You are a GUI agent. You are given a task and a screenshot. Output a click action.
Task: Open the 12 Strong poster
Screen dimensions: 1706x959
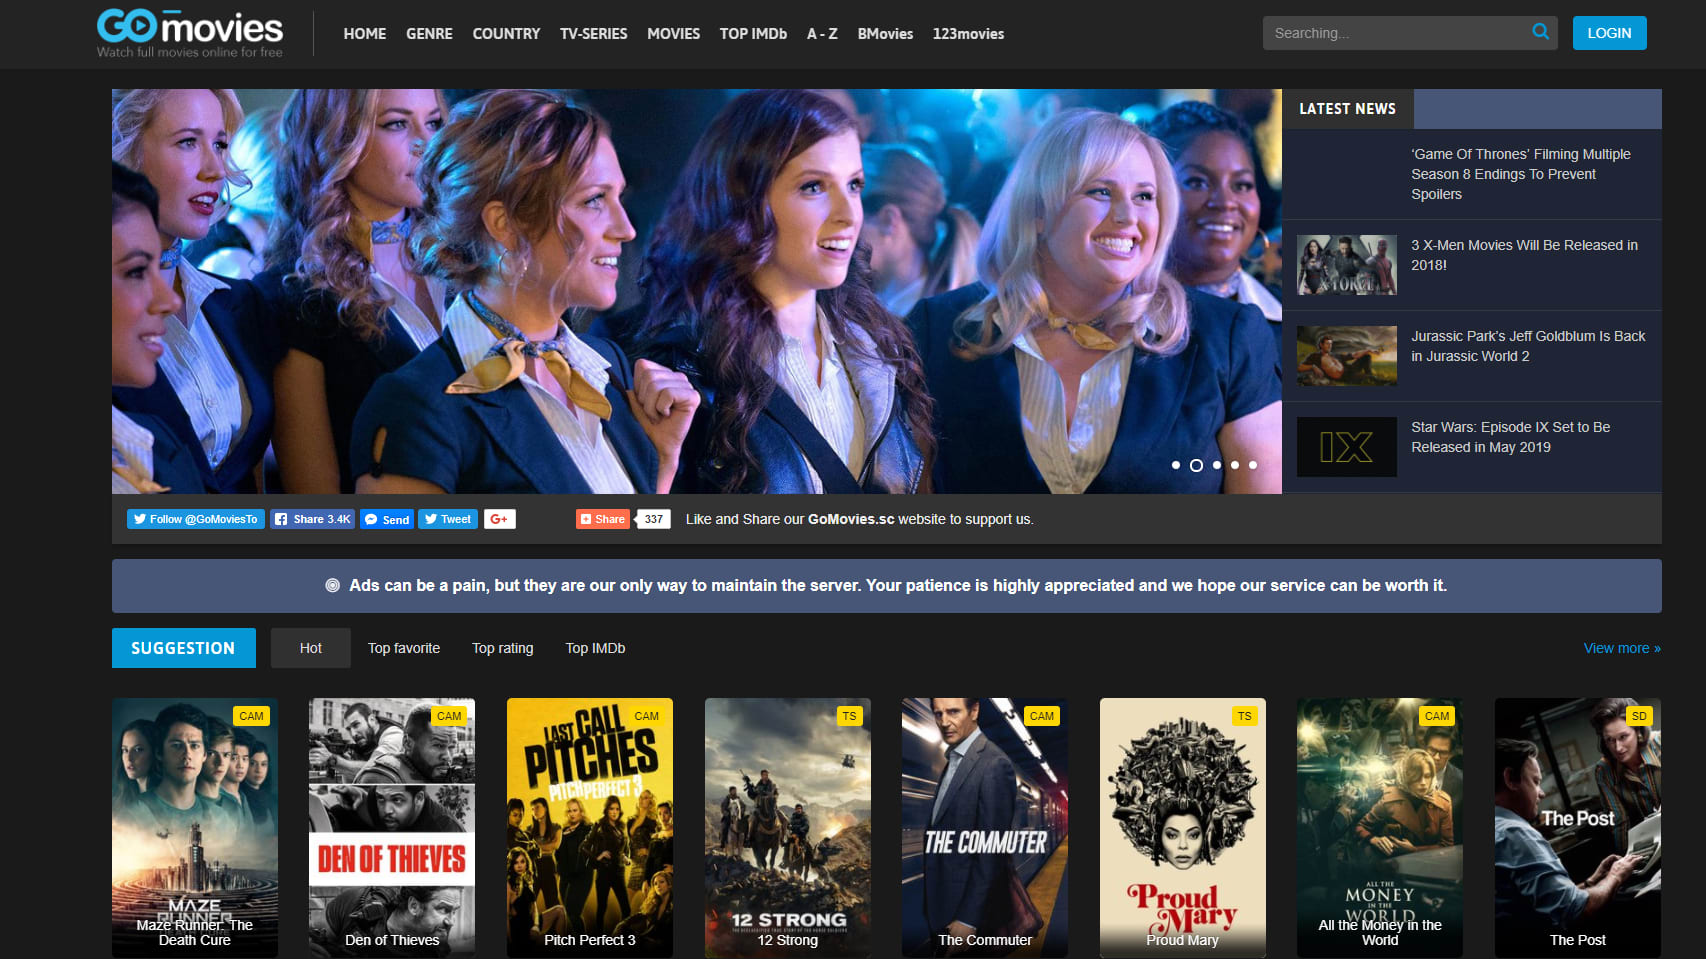pos(788,828)
